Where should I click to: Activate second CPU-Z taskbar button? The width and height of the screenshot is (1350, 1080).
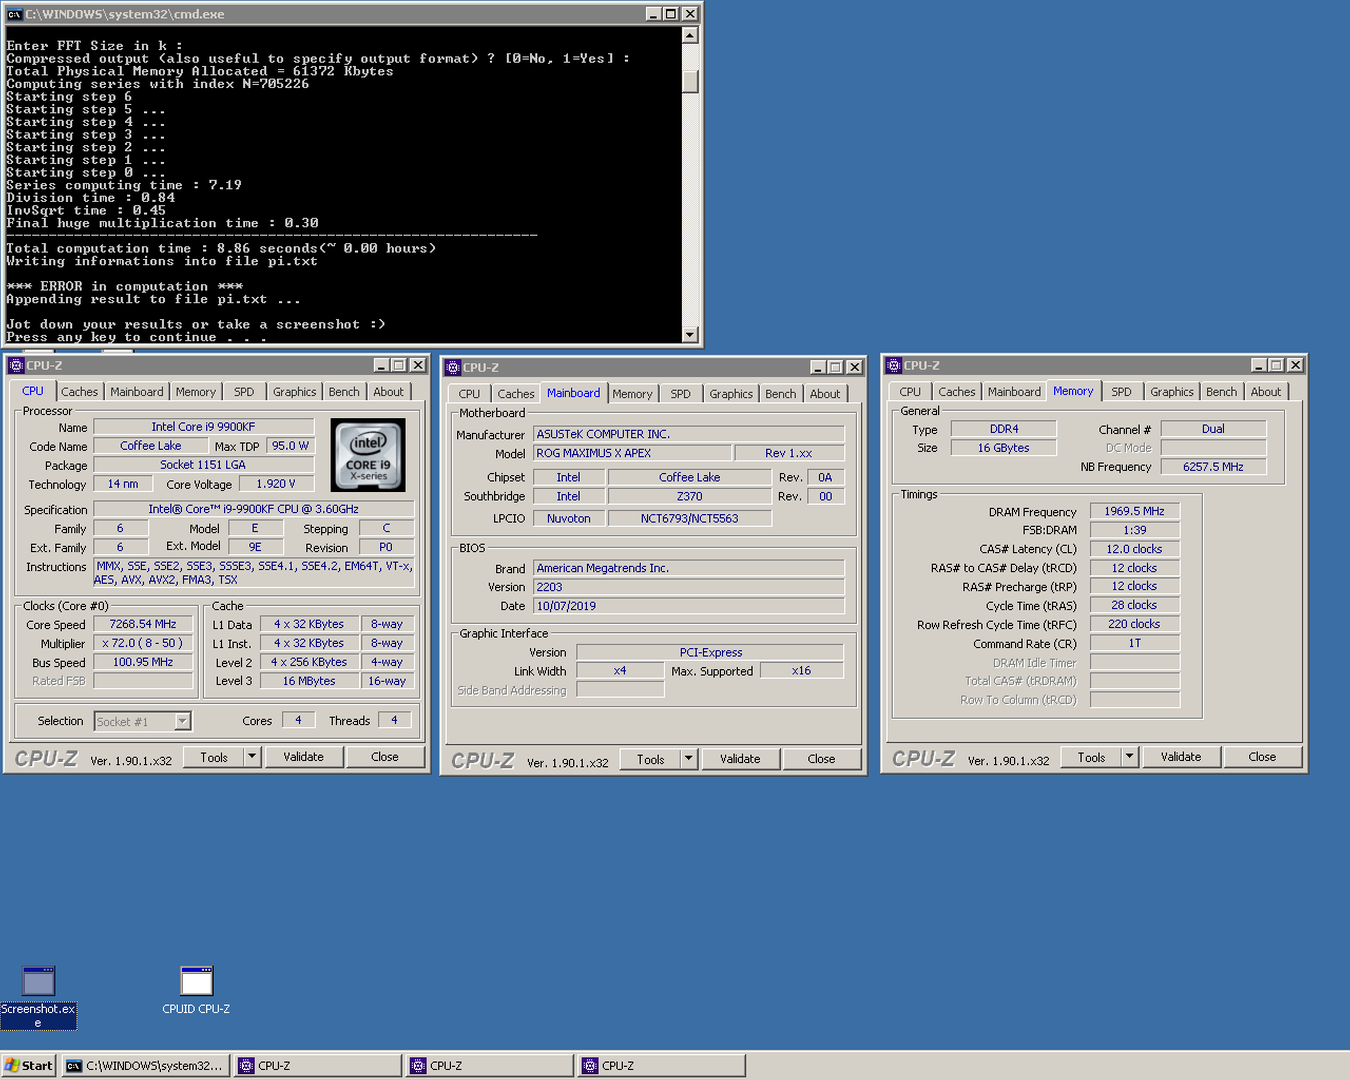coord(489,1065)
